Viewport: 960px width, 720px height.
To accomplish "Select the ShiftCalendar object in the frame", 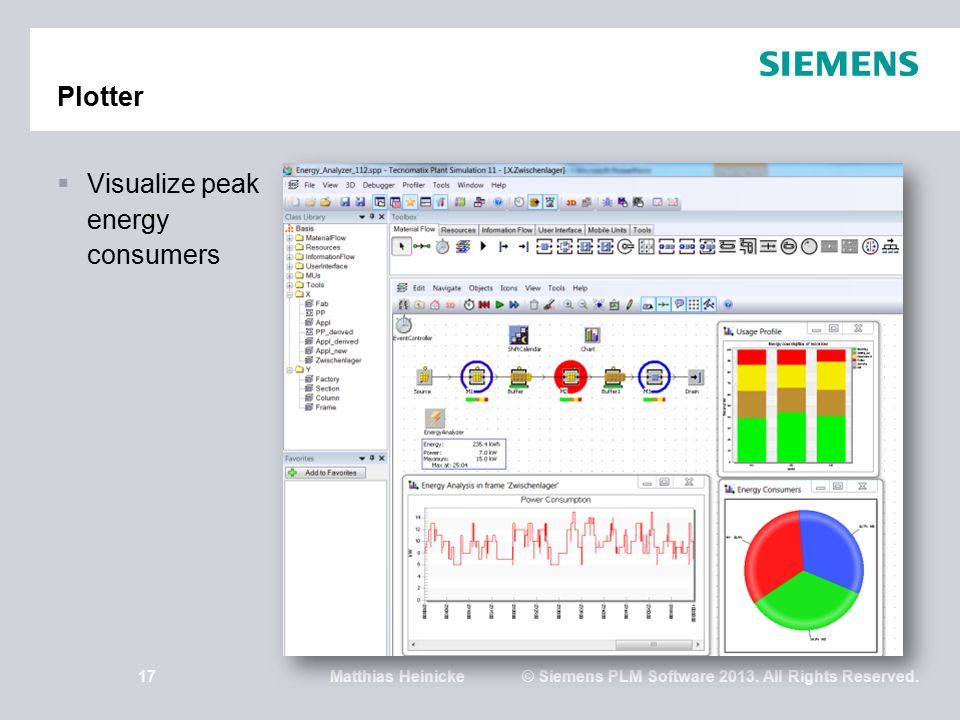I will 519,335.
